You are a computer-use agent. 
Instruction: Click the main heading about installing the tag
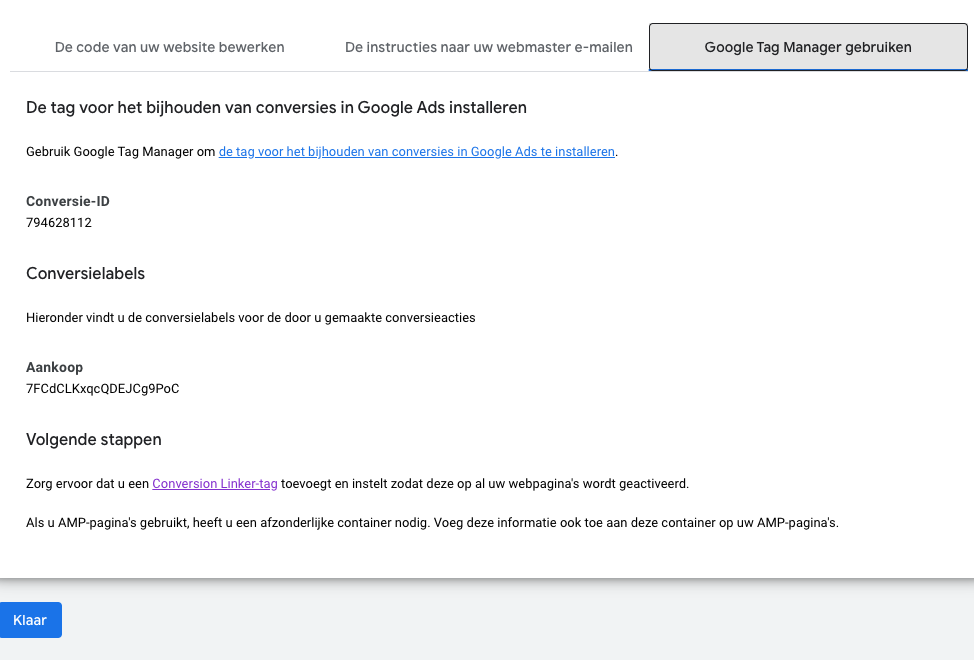point(276,107)
